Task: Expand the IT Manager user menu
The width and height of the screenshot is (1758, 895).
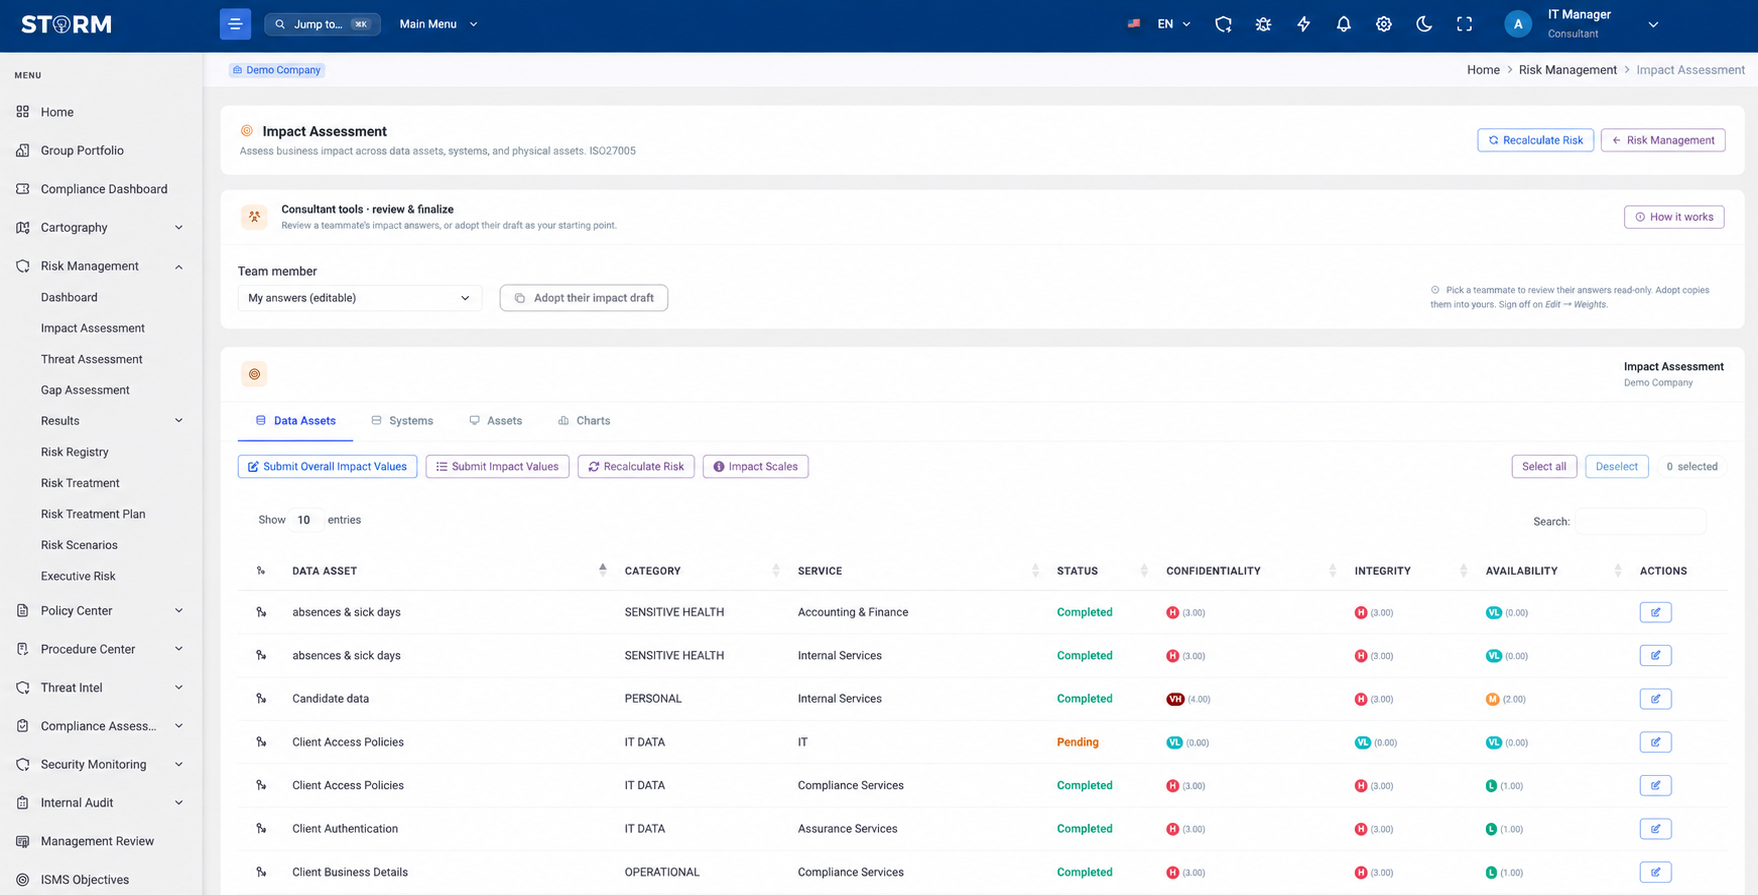Action: point(1653,24)
